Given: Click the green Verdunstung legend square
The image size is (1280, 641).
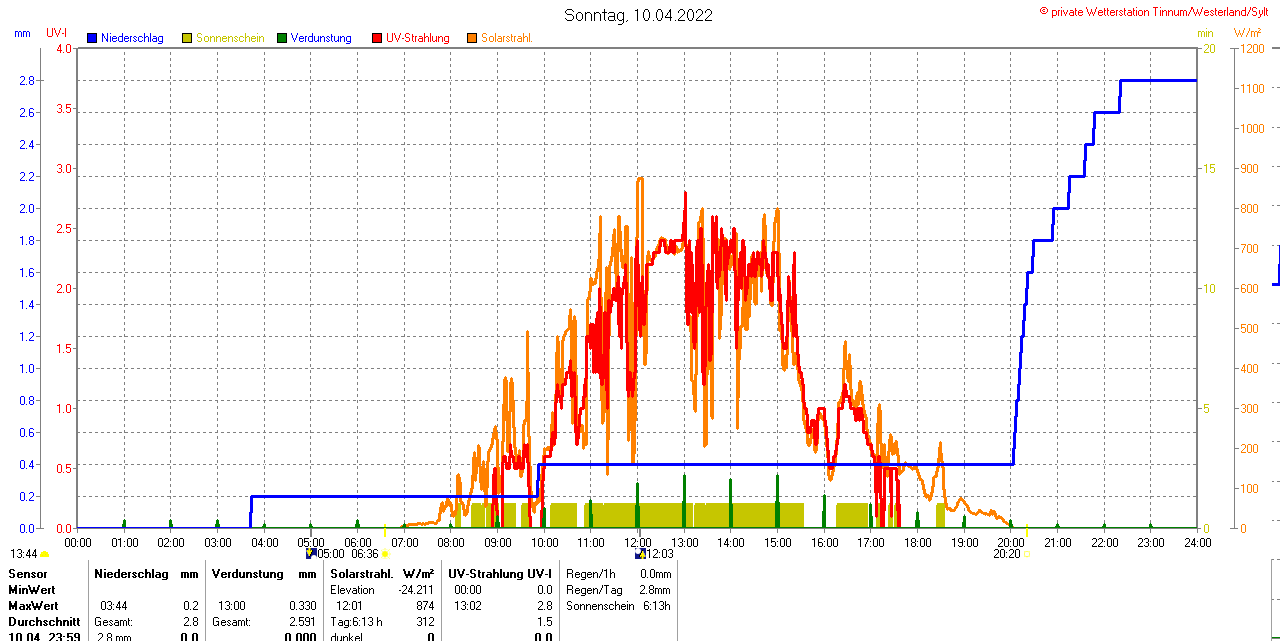Looking at the screenshot, I should pyautogui.click(x=282, y=38).
